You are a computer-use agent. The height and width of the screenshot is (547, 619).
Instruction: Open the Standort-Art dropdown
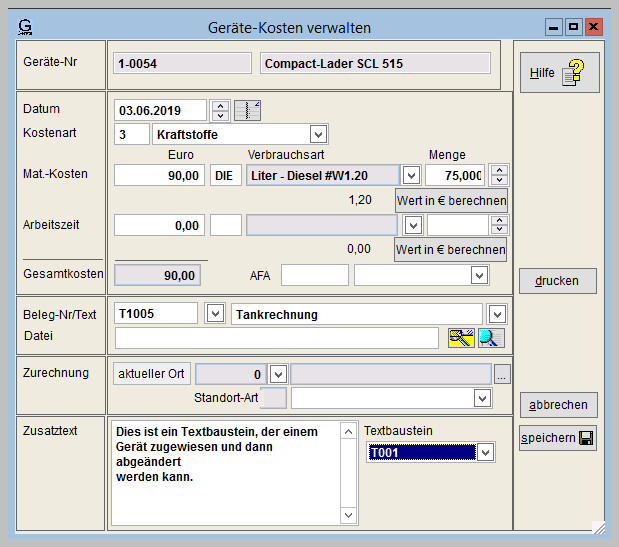[483, 399]
